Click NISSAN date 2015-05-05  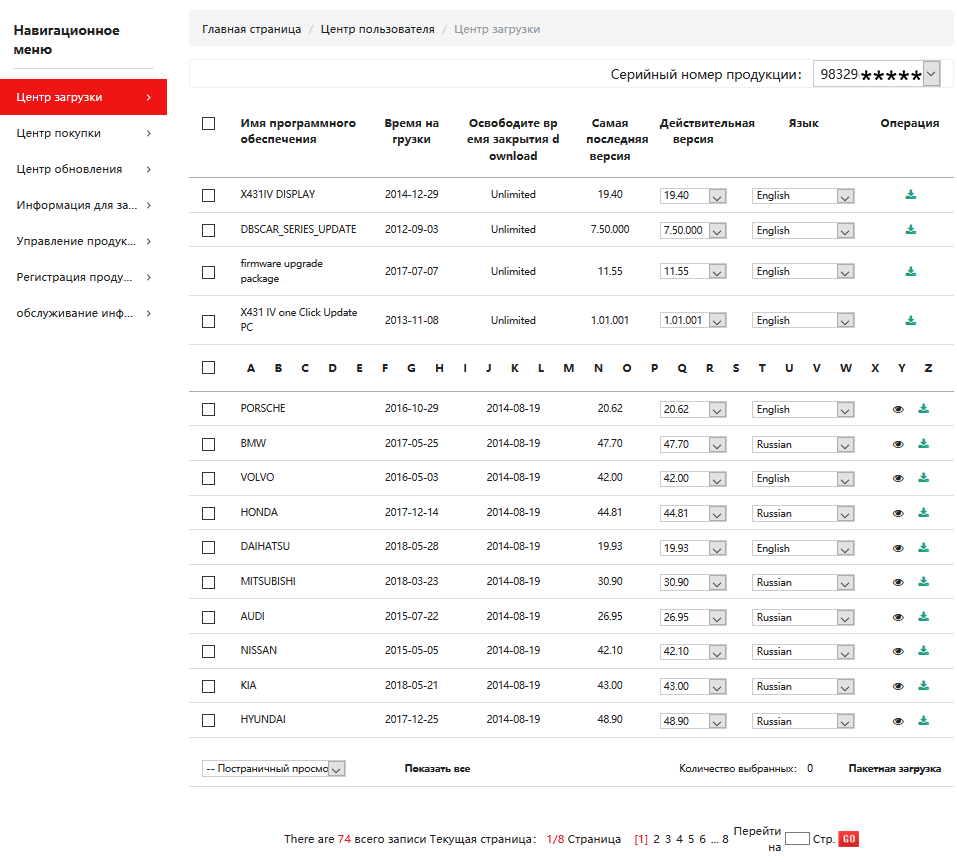tap(411, 651)
